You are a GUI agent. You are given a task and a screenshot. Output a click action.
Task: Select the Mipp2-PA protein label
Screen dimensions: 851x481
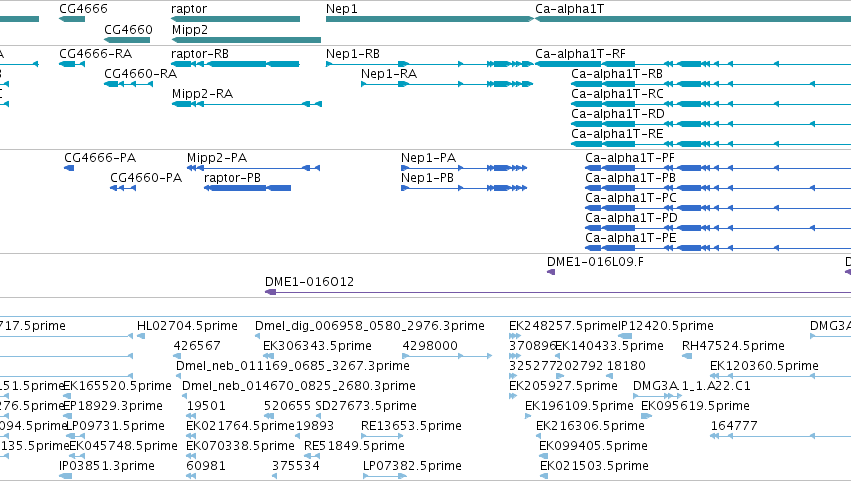point(217,157)
